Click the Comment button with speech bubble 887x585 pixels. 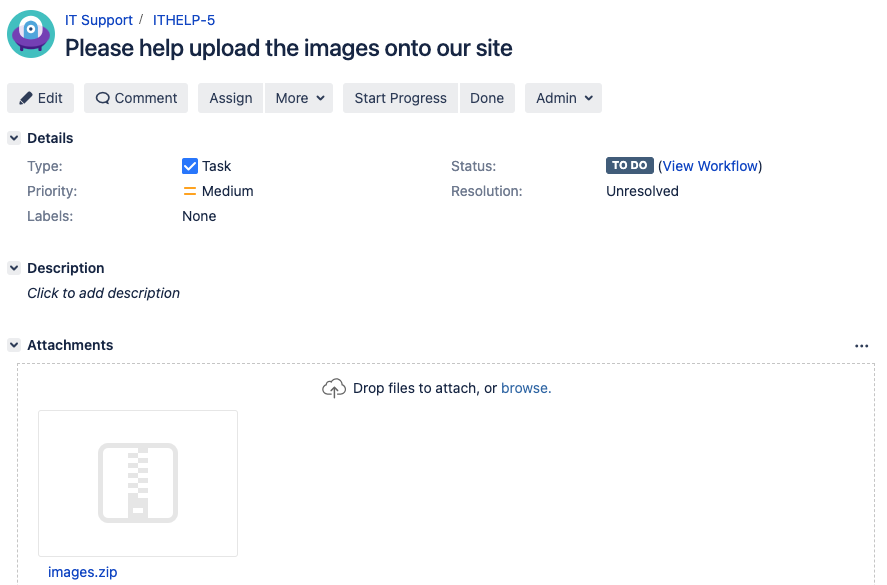pyautogui.click(x=136, y=98)
